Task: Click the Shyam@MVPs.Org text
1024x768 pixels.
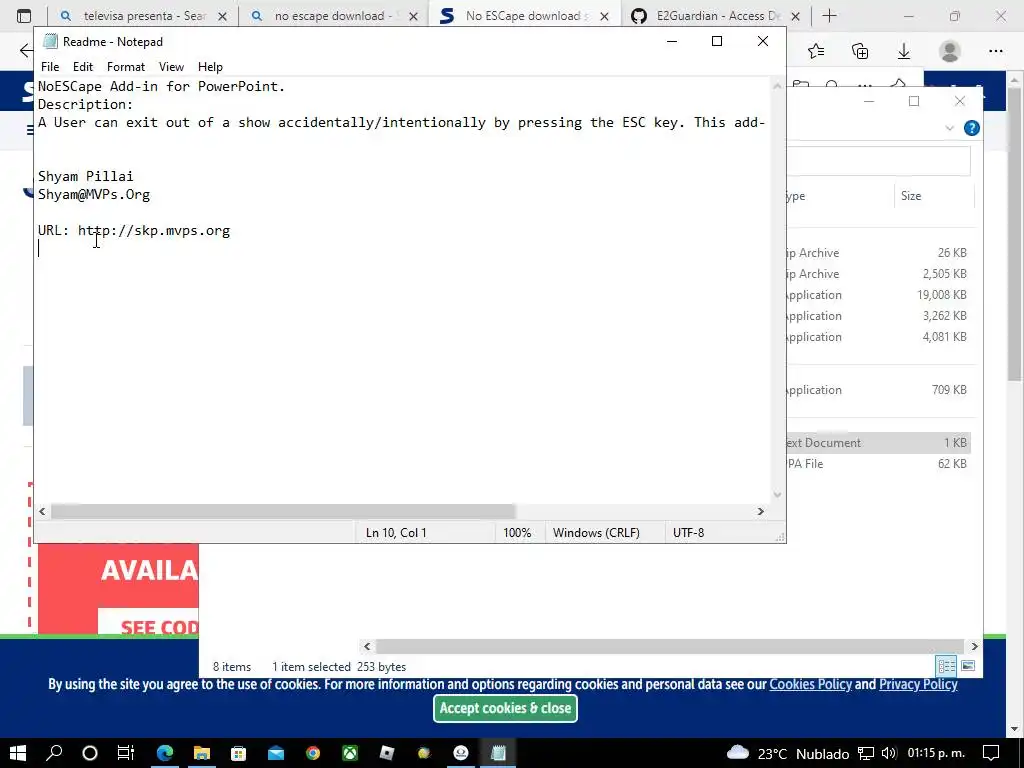Action: tap(94, 195)
